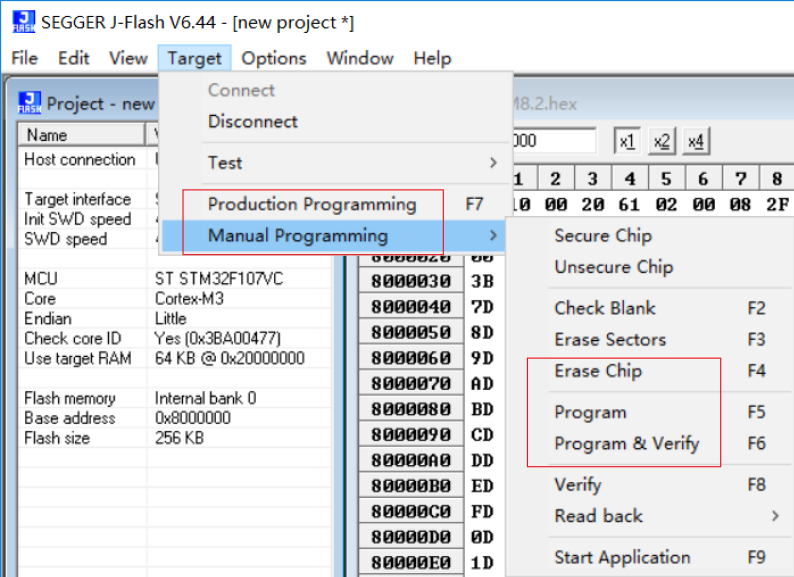Click address row 8000040
The image size is (794, 577).
click(x=411, y=307)
